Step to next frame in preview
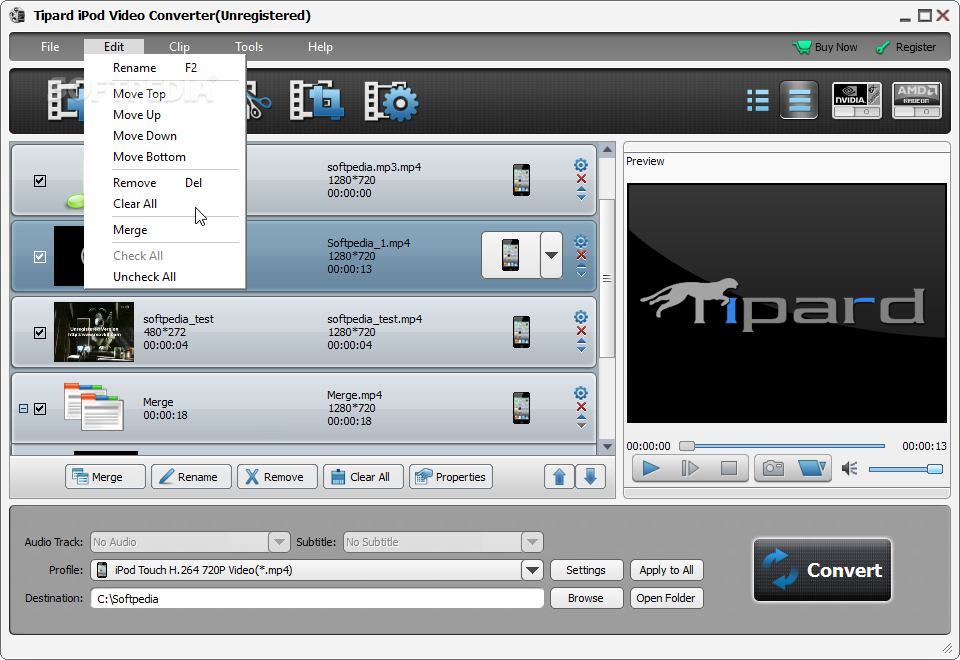The width and height of the screenshot is (960, 660). click(690, 468)
